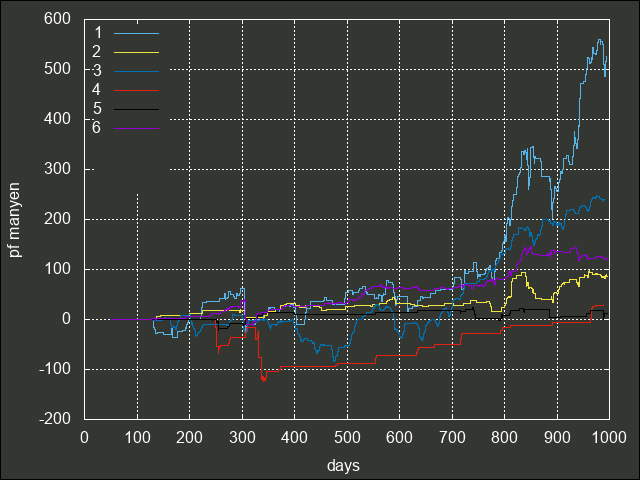The height and width of the screenshot is (480, 640).
Task: Click y-axis tick label "-100"
Action: click(x=55, y=369)
